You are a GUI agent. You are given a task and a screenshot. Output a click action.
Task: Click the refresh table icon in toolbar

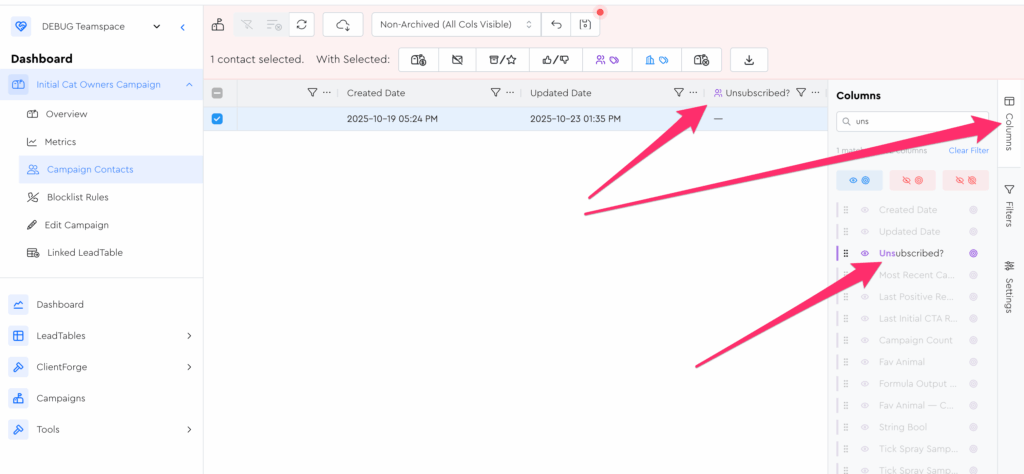click(x=302, y=24)
